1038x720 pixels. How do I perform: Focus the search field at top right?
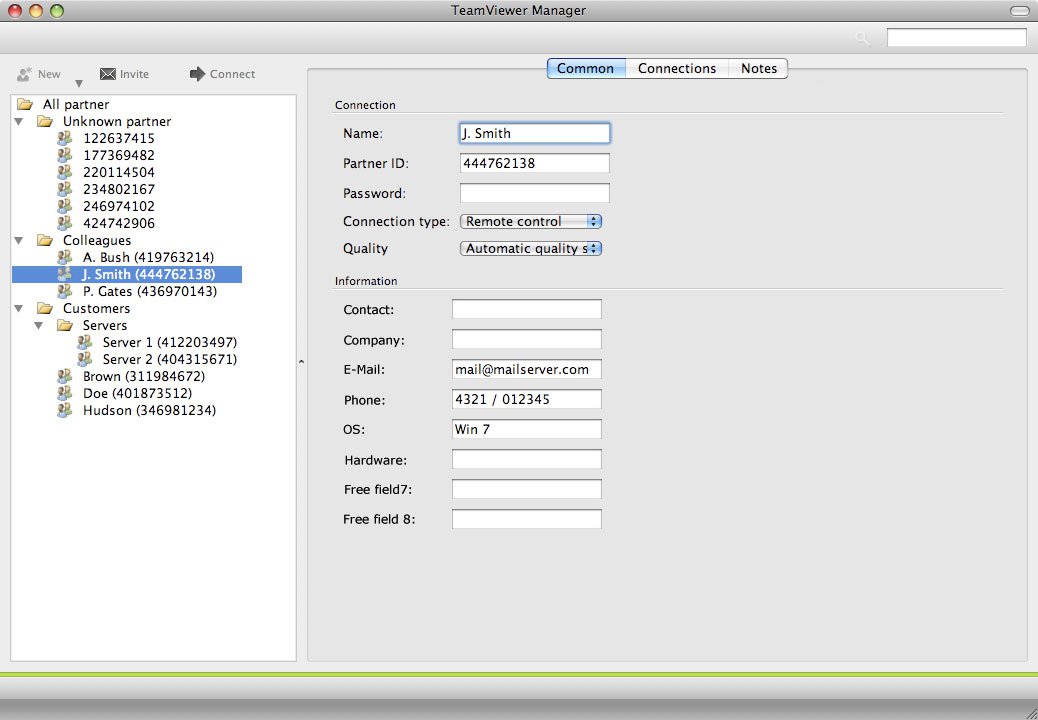(x=957, y=38)
